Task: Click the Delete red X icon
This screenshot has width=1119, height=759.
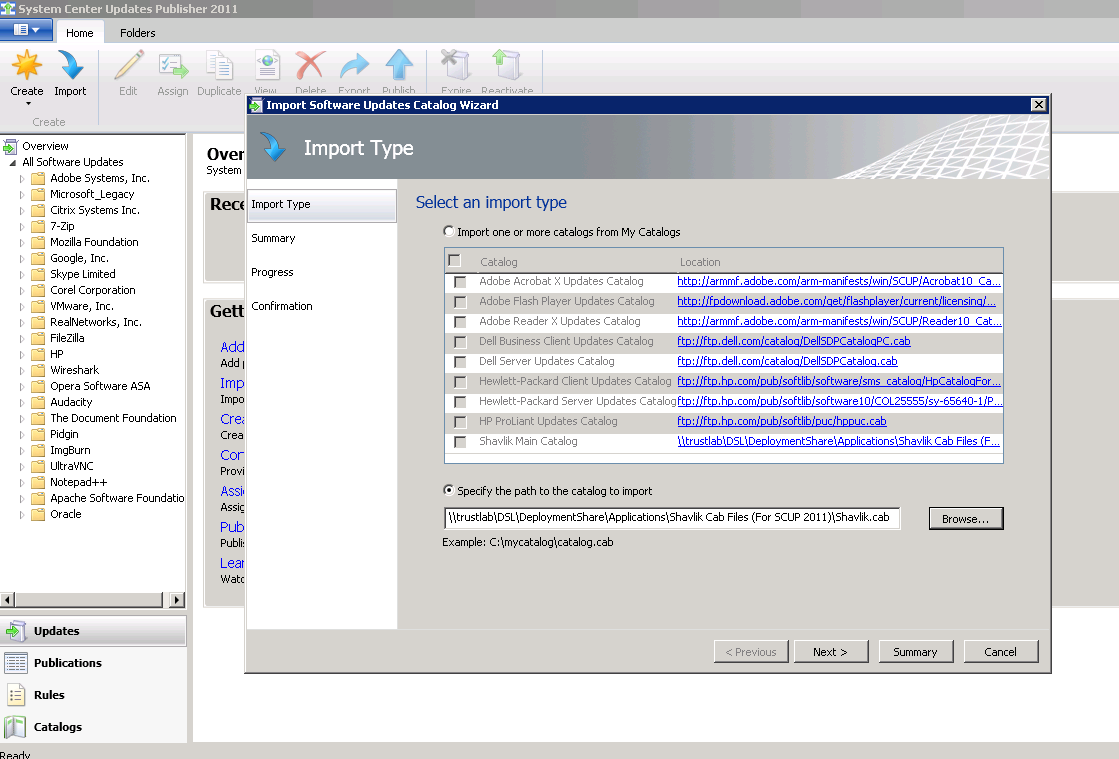Action: point(310,66)
